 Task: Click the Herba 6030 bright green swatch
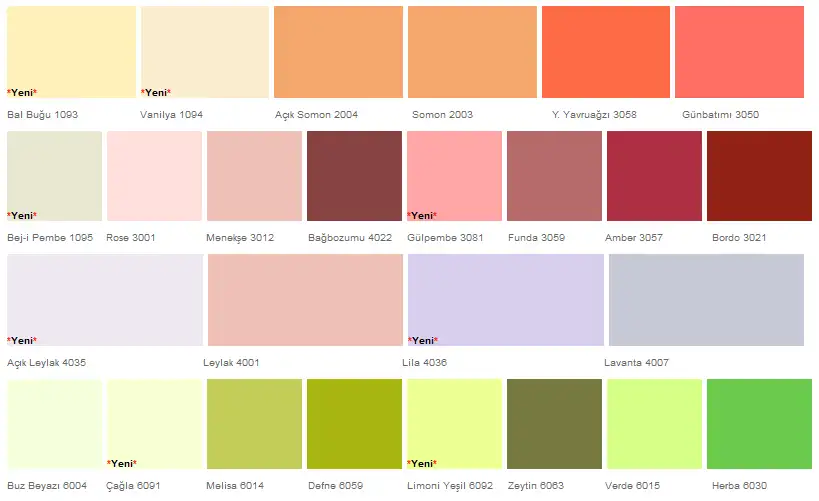[x=759, y=424]
